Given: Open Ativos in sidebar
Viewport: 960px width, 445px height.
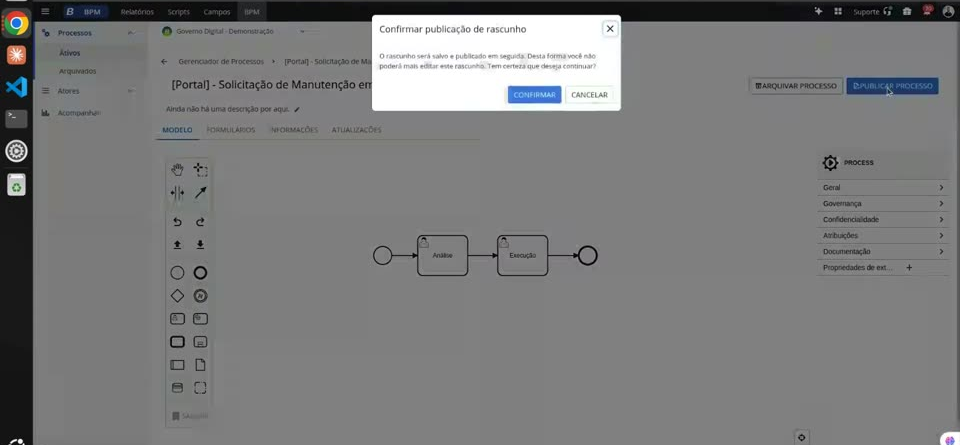Looking at the screenshot, I should [70, 53].
